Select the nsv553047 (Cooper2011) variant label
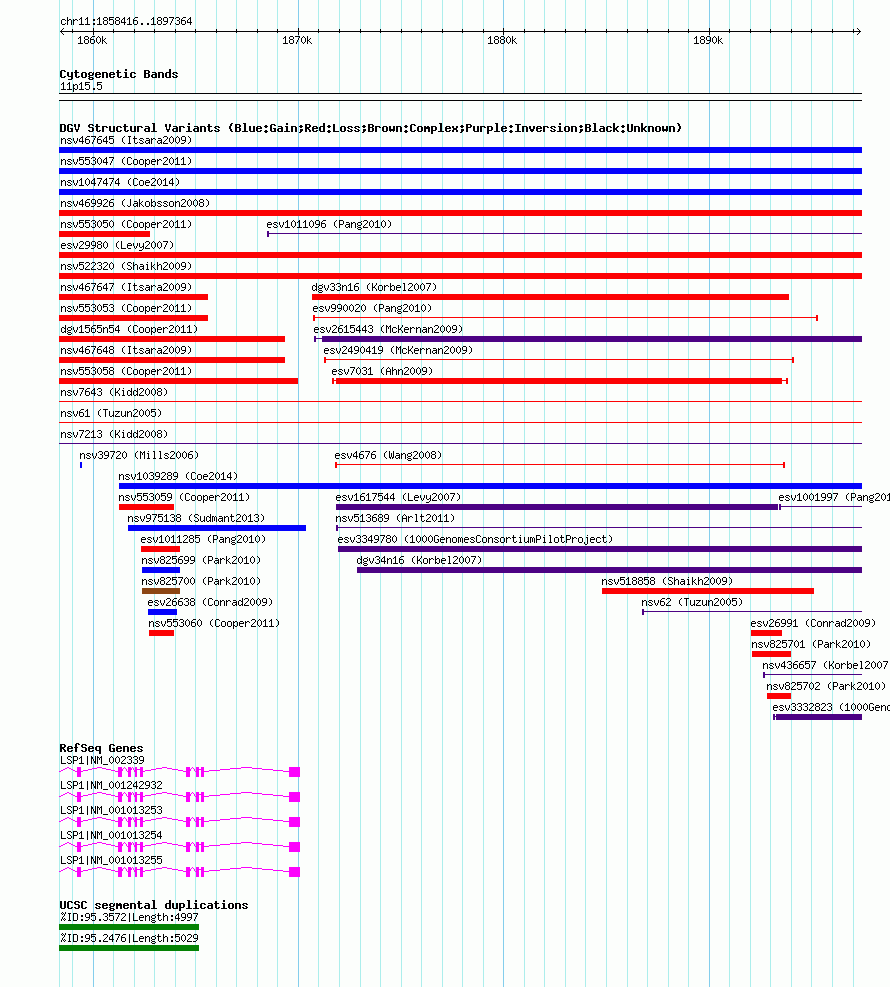Viewport: 890px width, 987px height. tap(126, 161)
